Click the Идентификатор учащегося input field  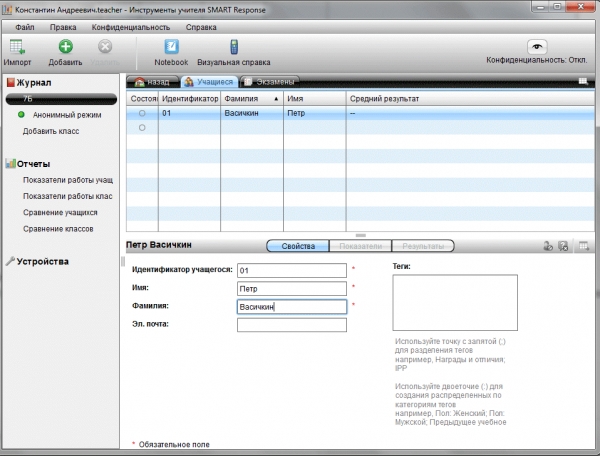click(292, 270)
